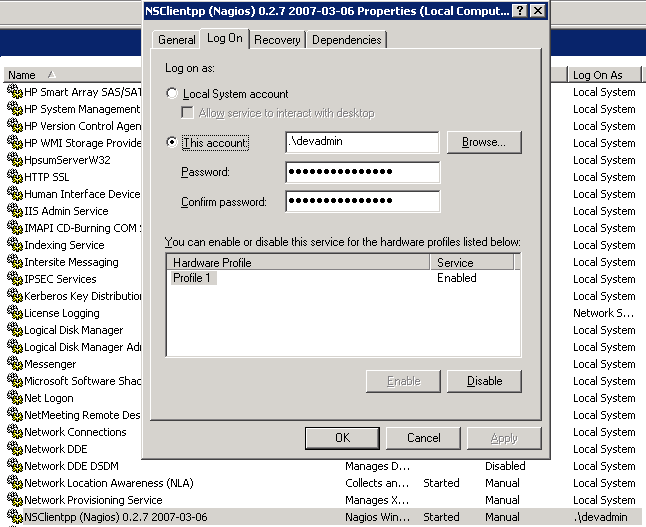The image size is (646, 527).
Task: Switch to the General tab
Action: (176, 40)
